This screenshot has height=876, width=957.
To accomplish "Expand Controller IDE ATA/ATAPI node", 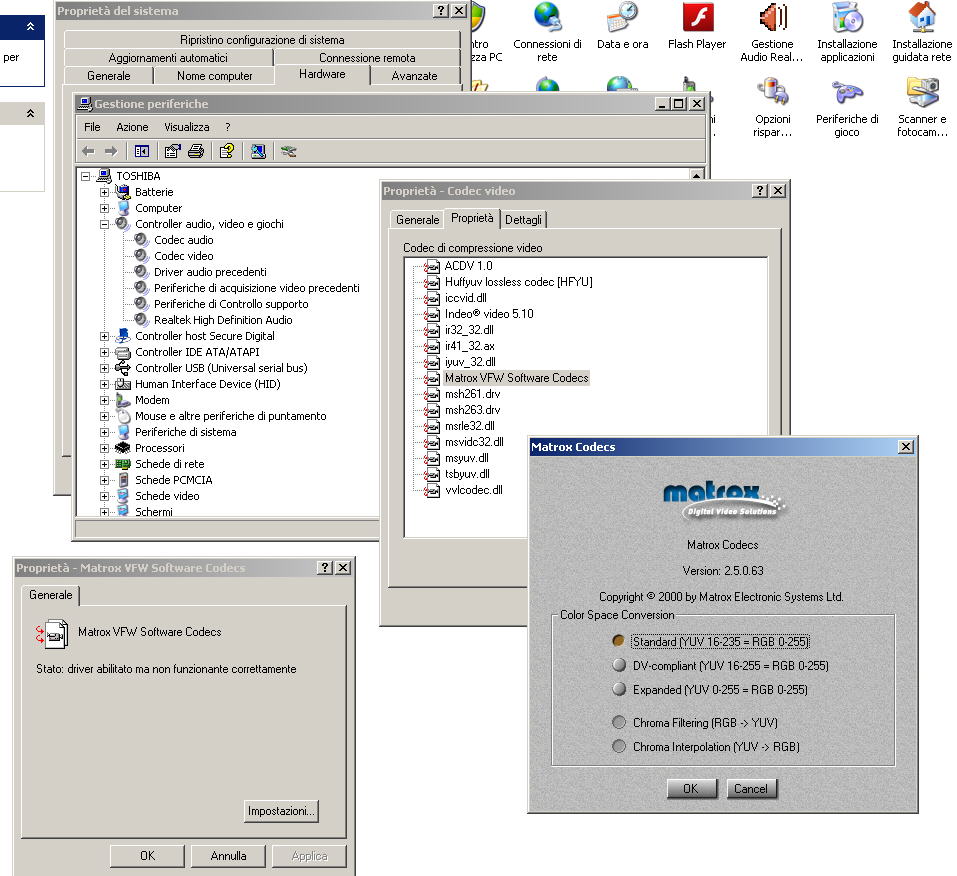I will click(104, 352).
